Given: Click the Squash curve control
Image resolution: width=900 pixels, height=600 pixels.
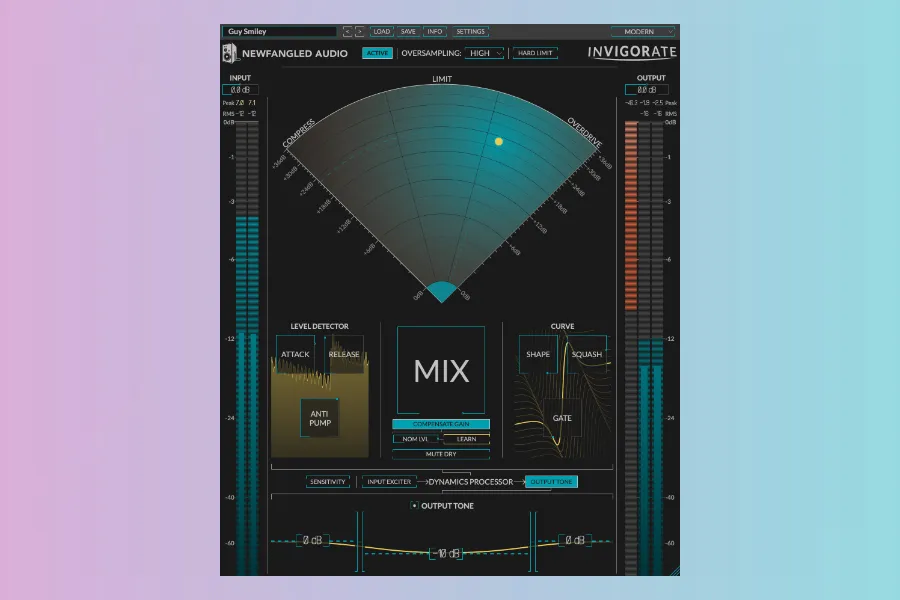Looking at the screenshot, I should point(586,354).
